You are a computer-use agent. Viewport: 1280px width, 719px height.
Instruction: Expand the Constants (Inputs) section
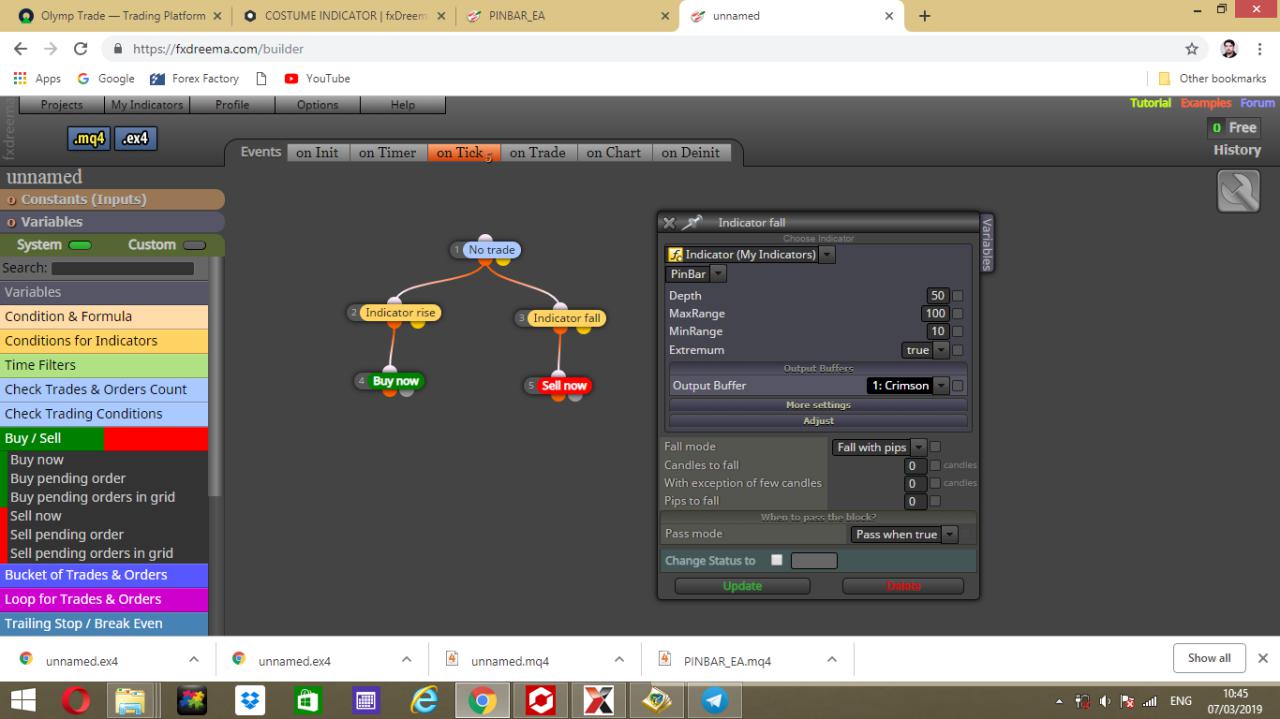coord(112,199)
